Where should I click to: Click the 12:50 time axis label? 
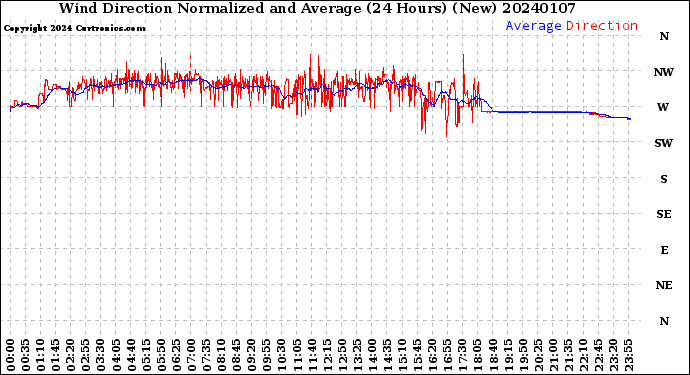click(x=342, y=355)
